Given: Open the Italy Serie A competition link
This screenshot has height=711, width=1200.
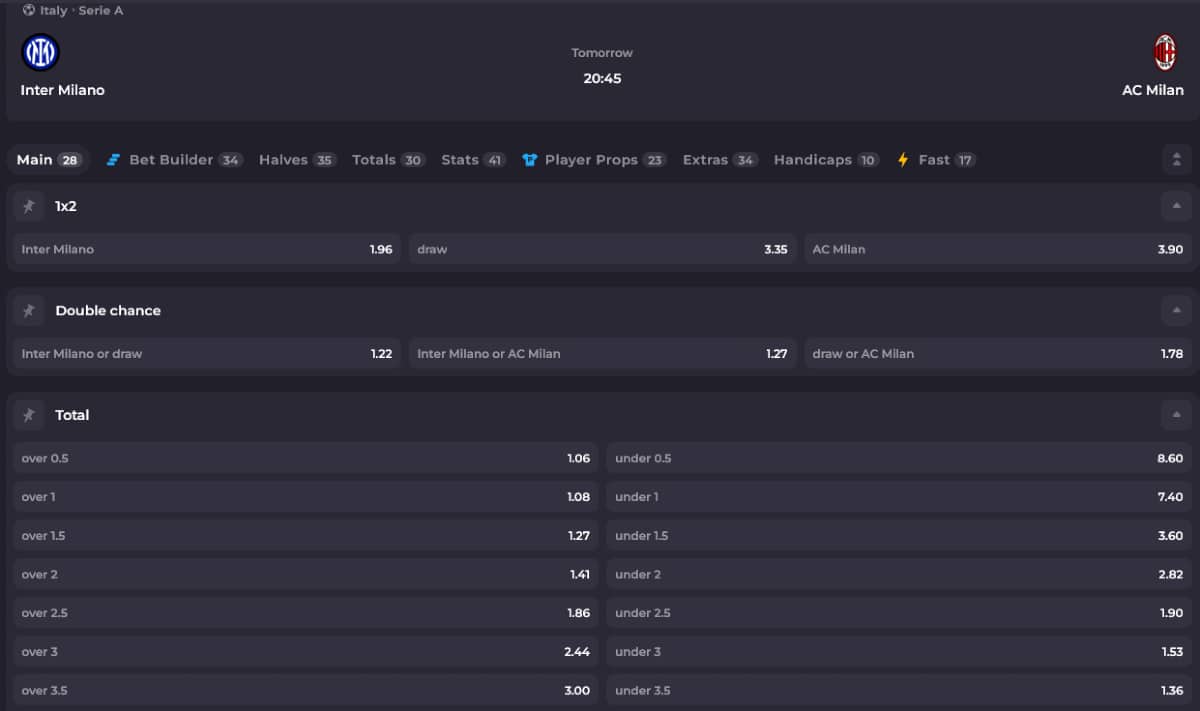Looking at the screenshot, I should [73, 10].
